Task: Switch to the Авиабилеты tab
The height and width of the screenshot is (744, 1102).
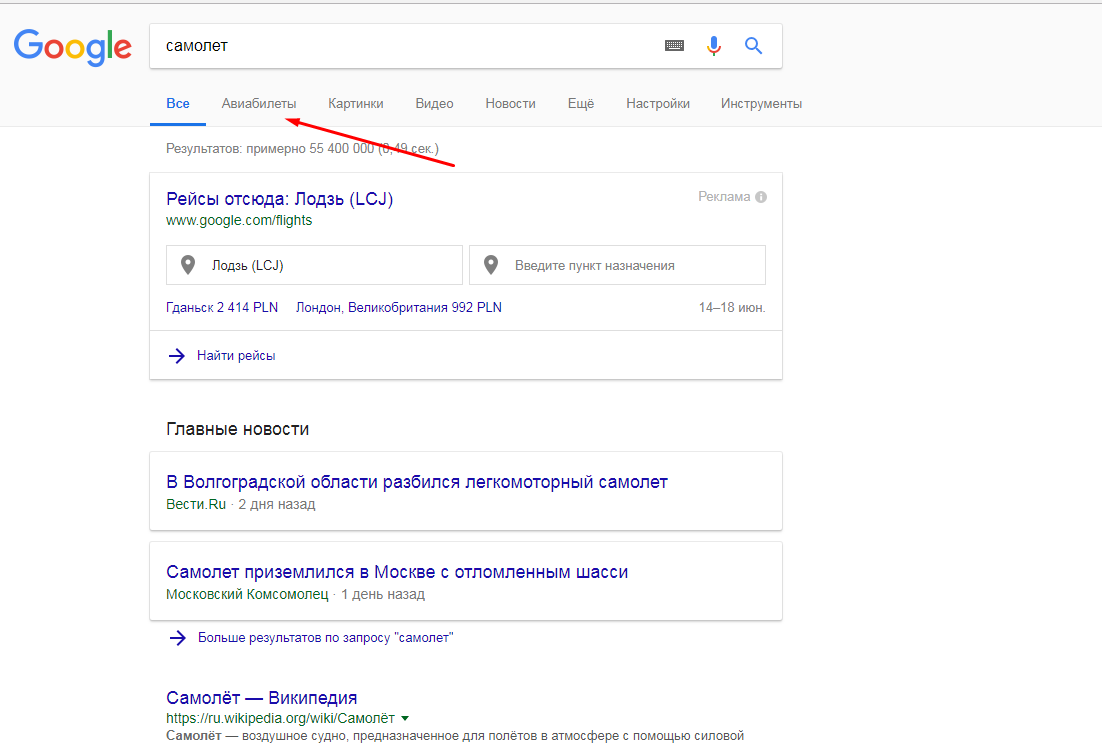Action: coord(259,103)
